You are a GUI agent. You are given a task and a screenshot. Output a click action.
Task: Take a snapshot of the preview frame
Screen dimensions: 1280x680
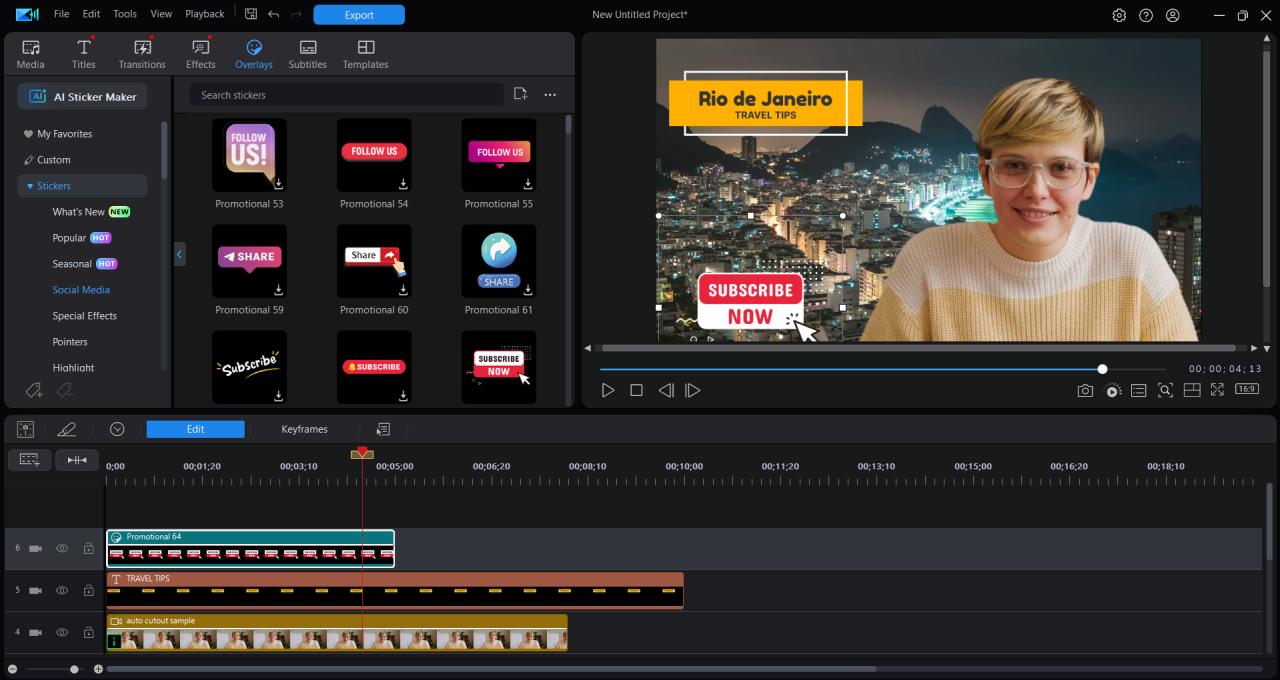click(1085, 390)
